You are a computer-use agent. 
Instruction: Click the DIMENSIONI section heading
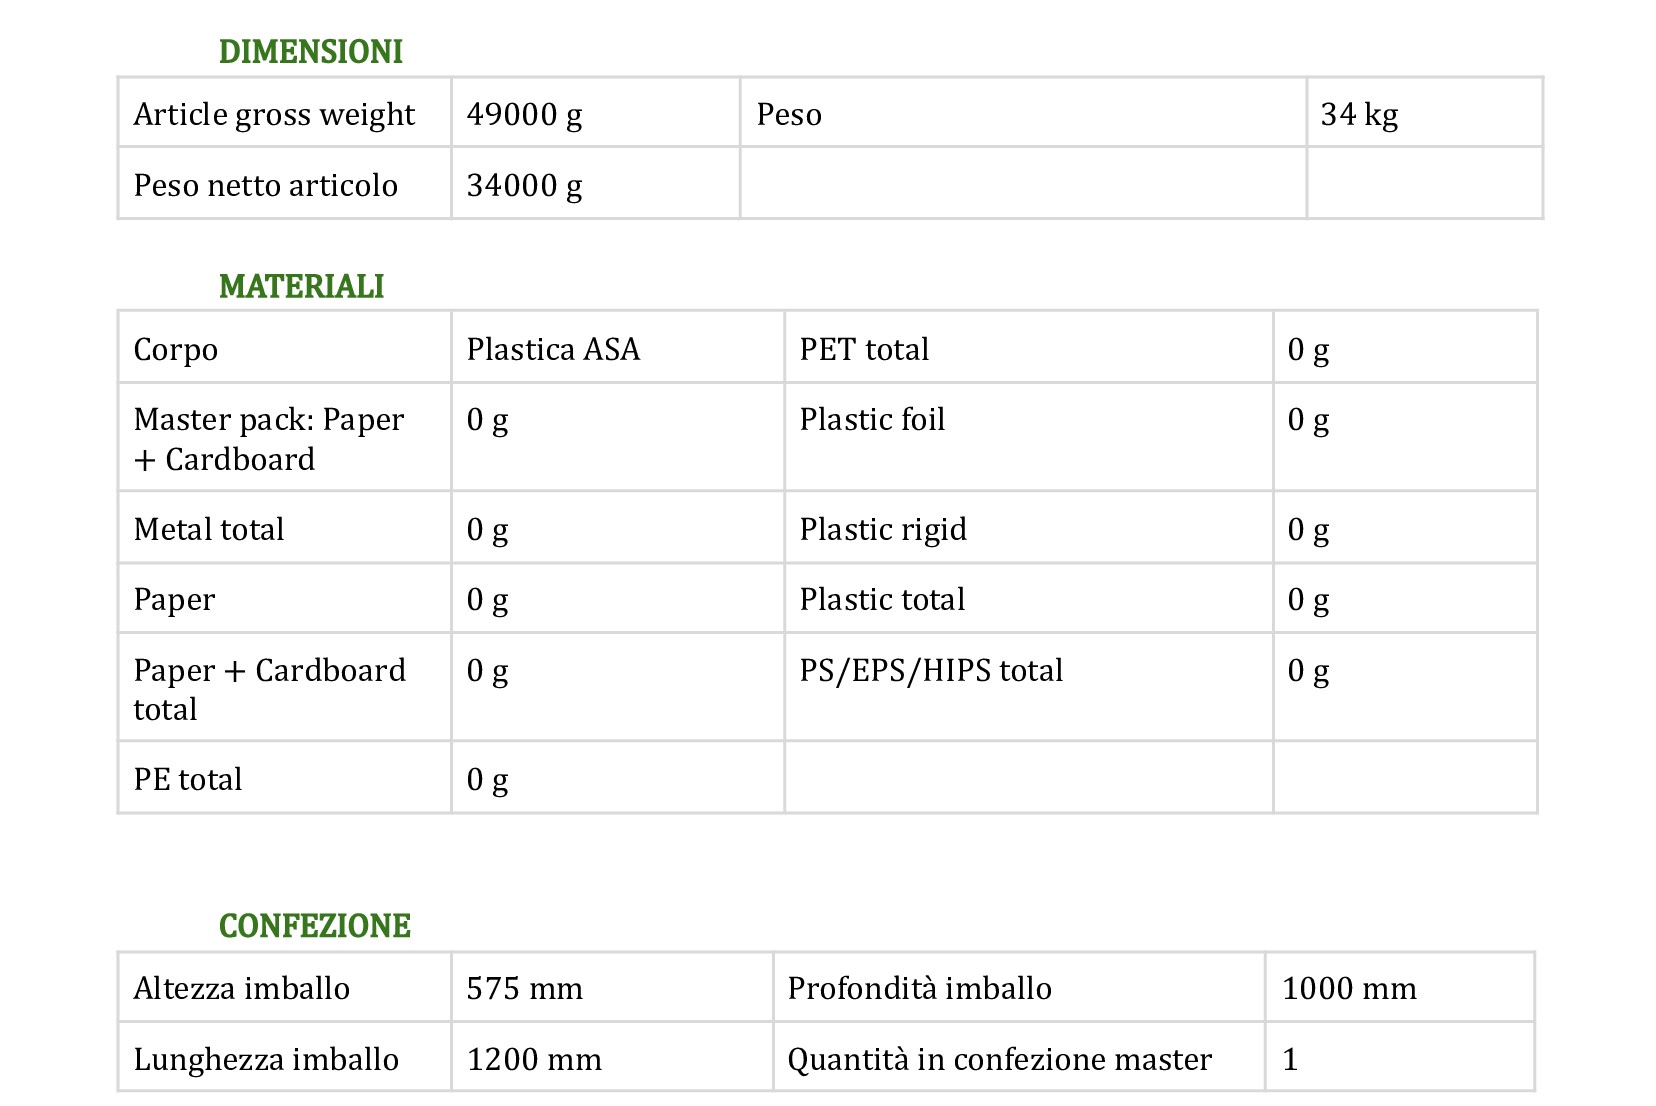310,52
